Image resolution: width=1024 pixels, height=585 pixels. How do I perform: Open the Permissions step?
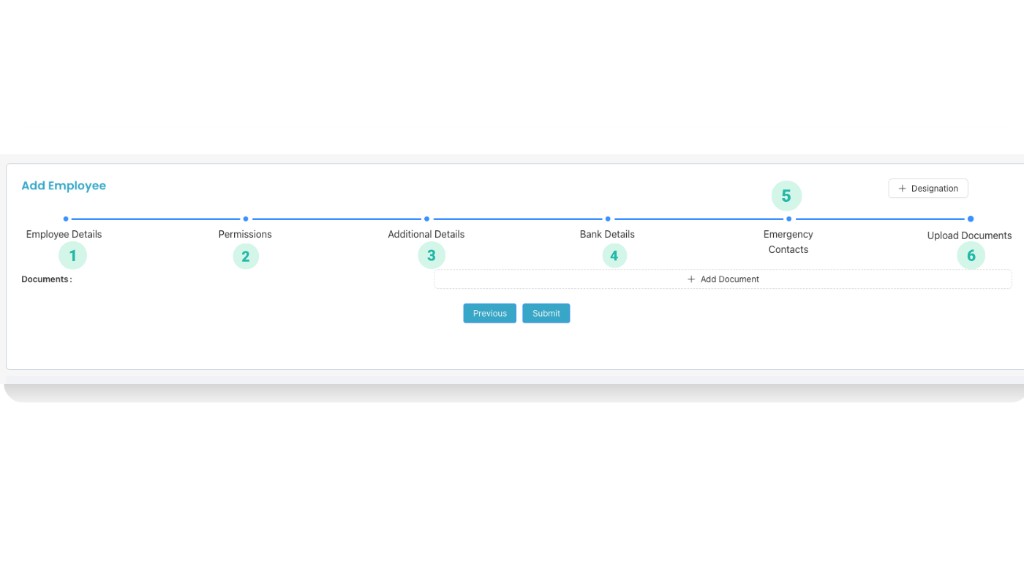coord(245,234)
